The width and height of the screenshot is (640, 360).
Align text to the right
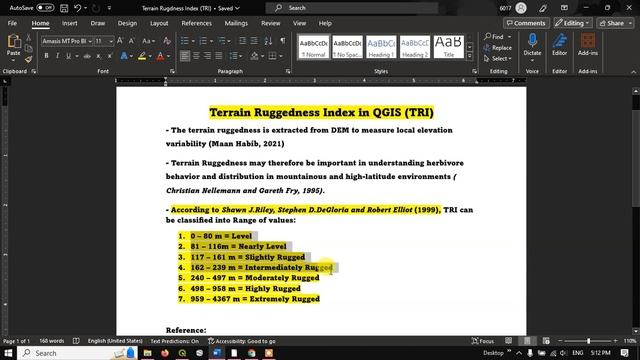coord(207,56)
